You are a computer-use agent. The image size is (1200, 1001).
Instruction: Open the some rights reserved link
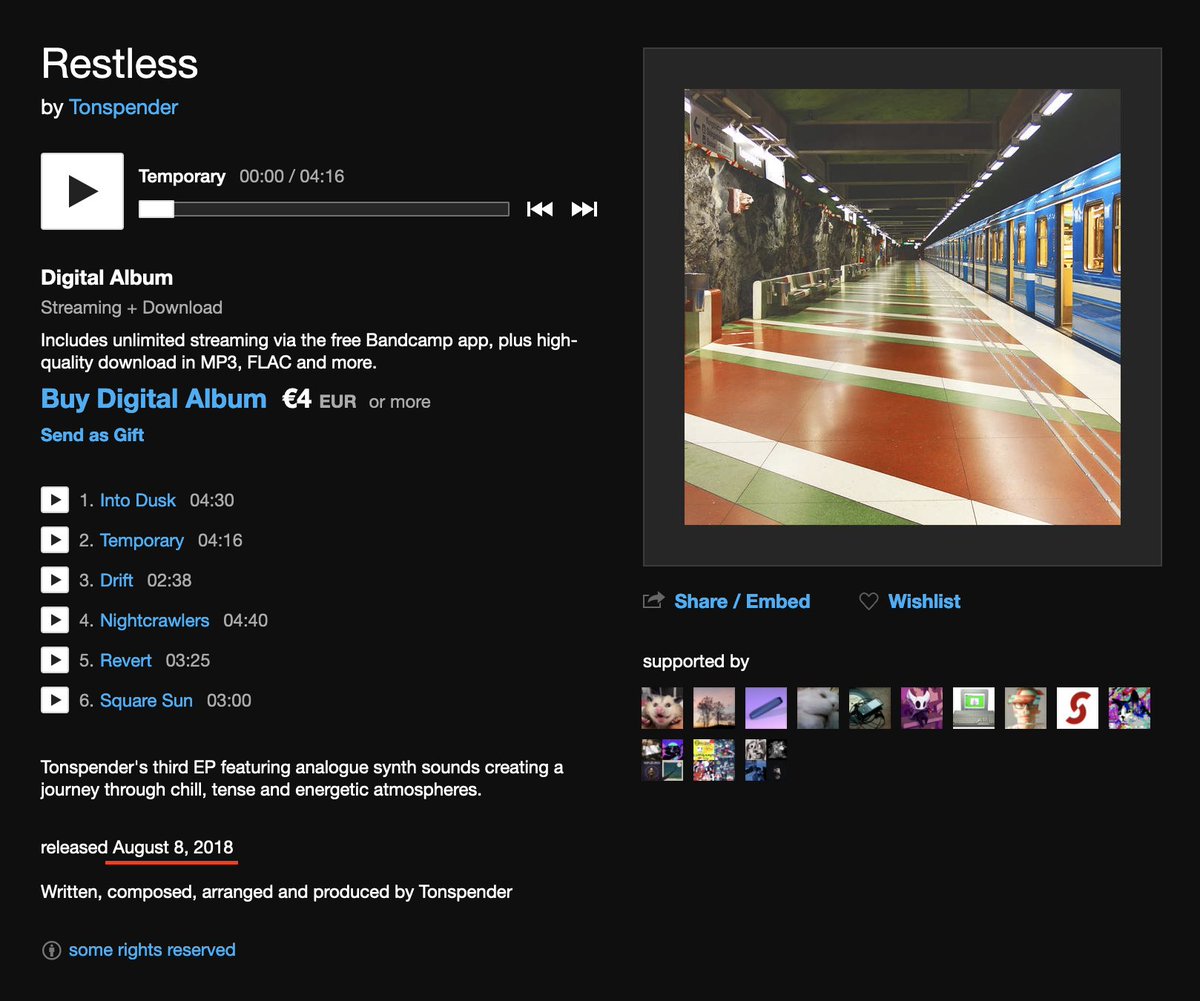[x=152, y=950]
